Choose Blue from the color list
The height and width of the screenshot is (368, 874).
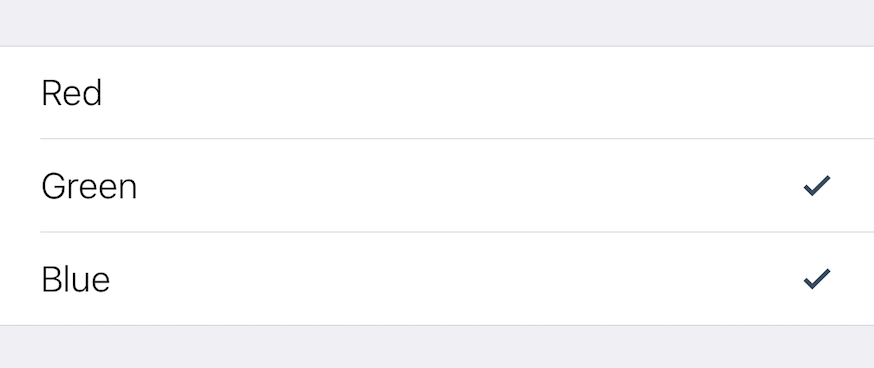437,278
